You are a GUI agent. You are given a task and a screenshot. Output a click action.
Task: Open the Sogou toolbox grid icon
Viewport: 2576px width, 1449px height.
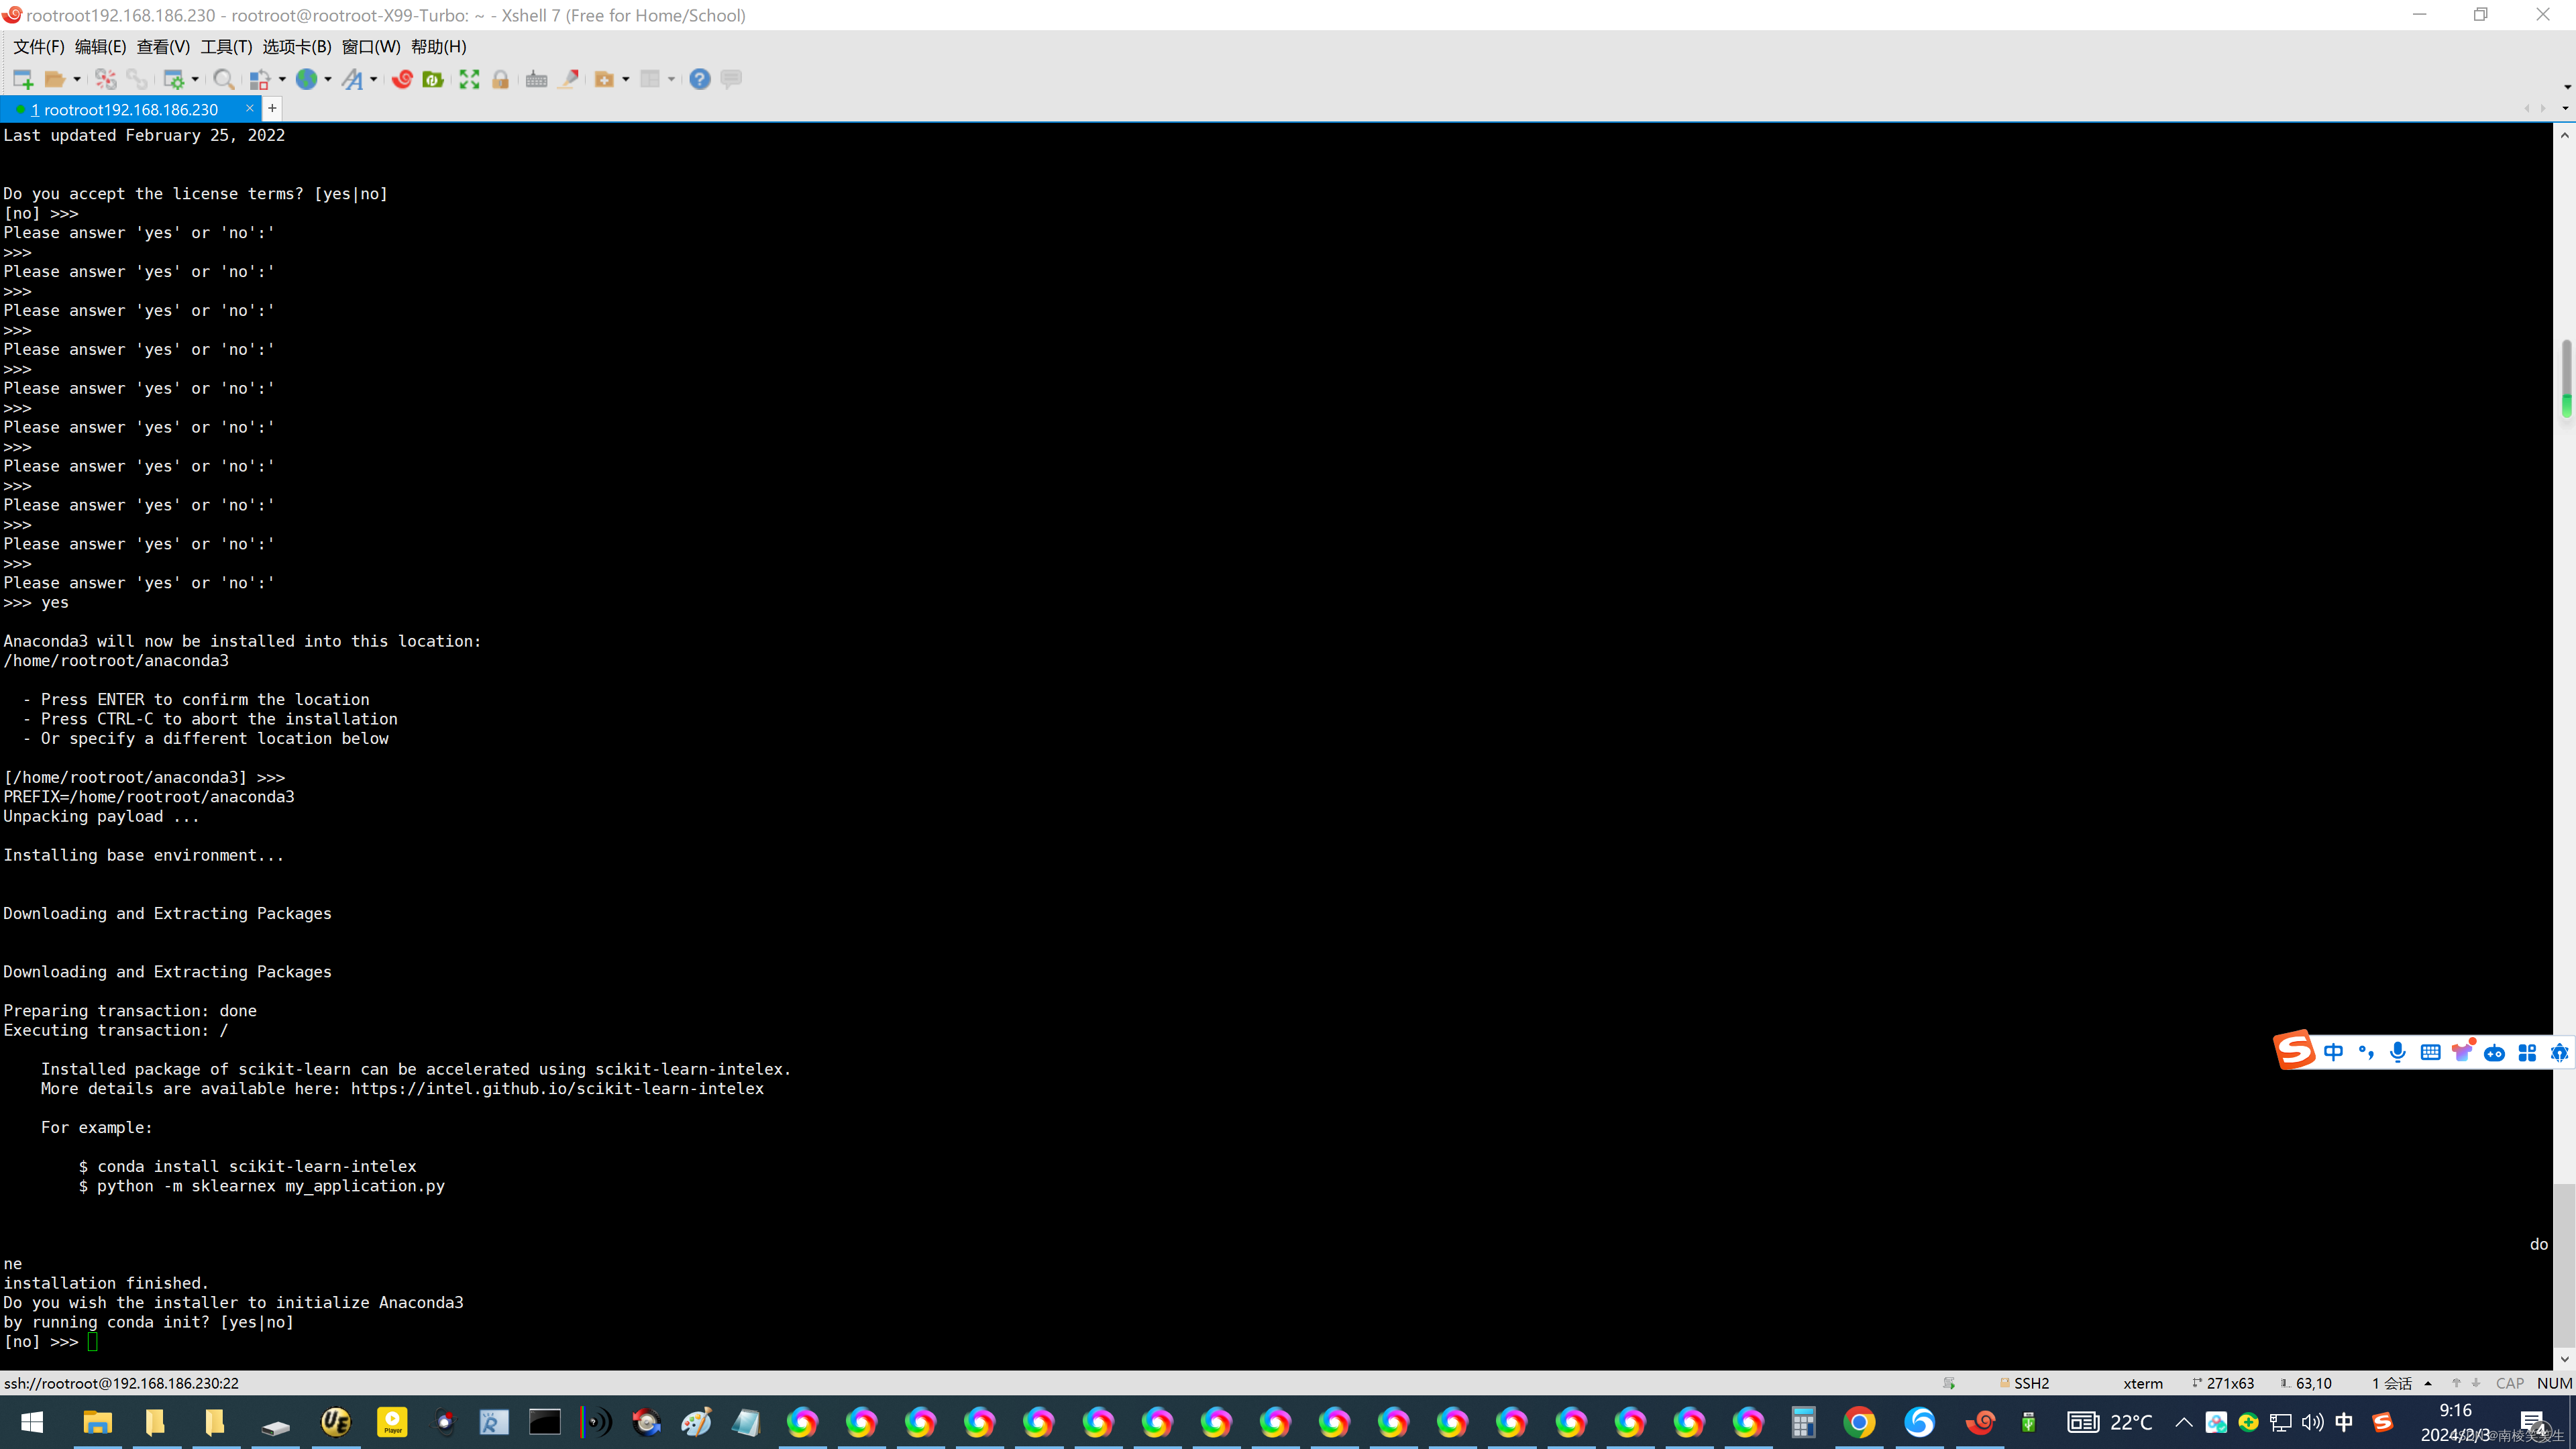click(x=2527, y=1052)
